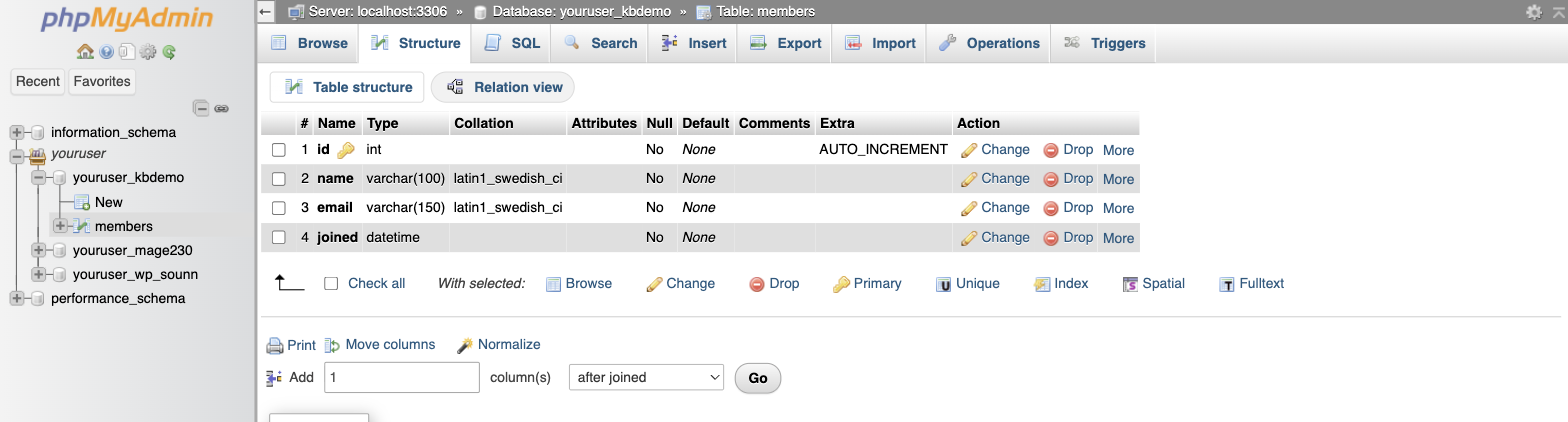
Task: Click the Move columns icon
Action: (333, 345)
